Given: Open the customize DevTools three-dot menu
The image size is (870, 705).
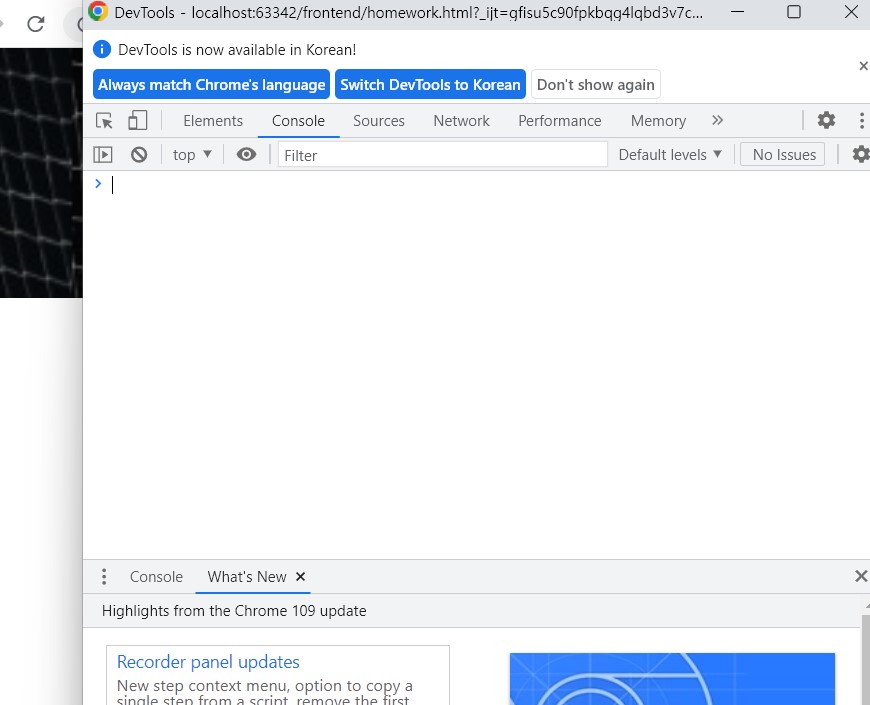Looking at the screenshot, I should pyautogui.click(x=861, y=120).
